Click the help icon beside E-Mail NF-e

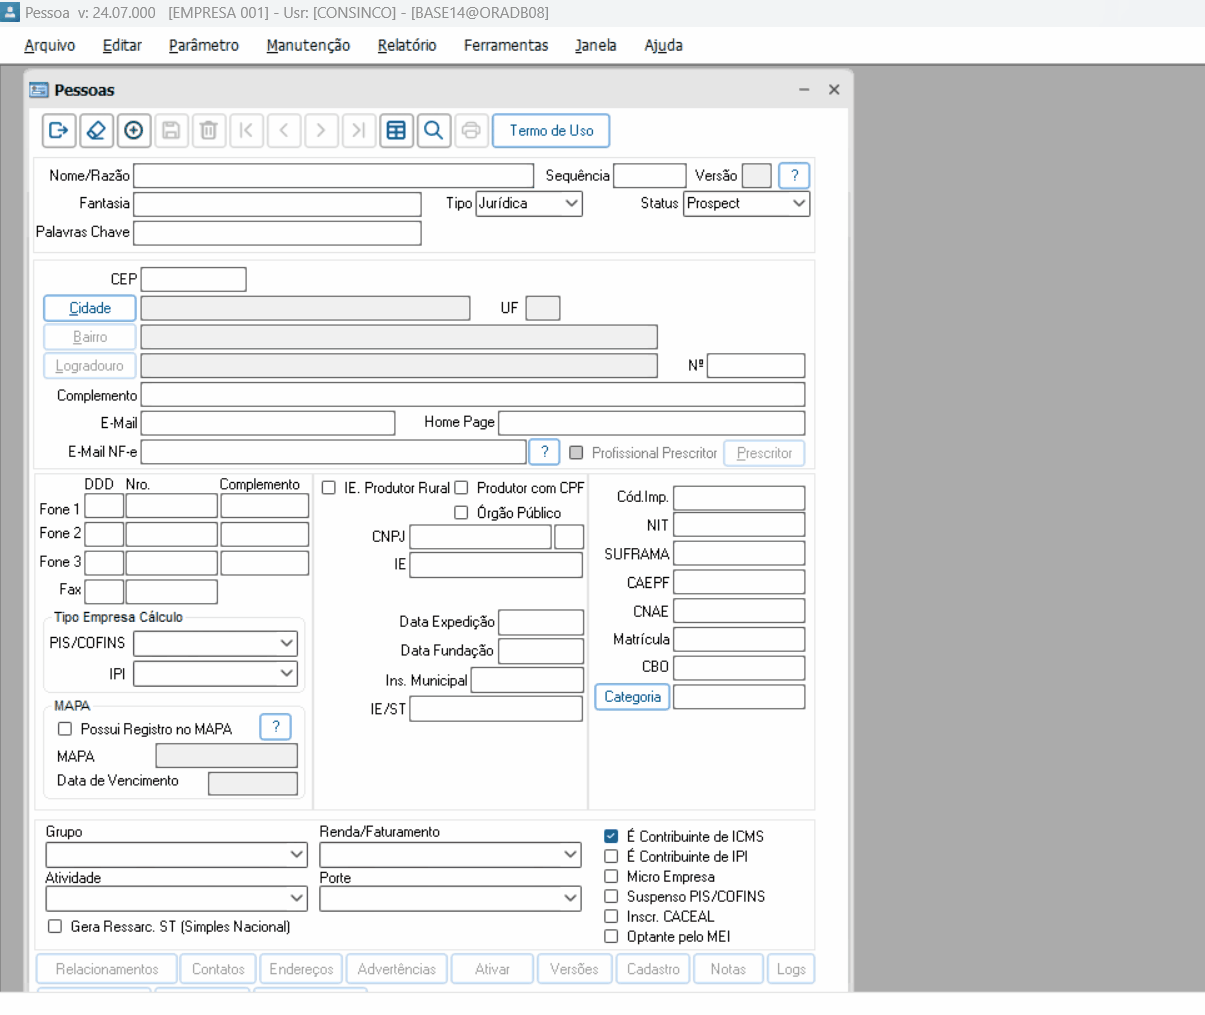544,452
